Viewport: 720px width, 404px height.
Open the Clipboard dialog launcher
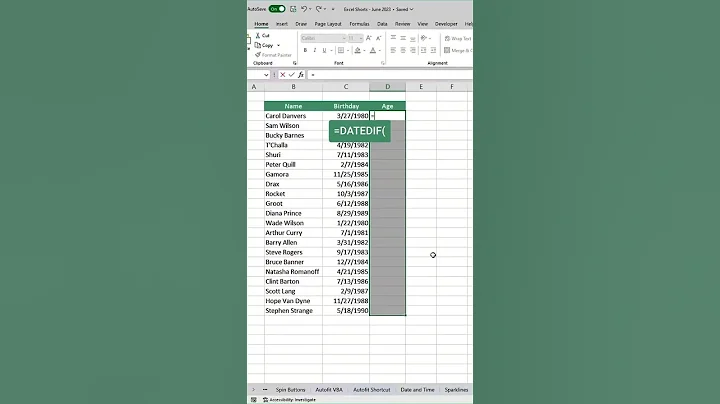click(x=295, y=63)
